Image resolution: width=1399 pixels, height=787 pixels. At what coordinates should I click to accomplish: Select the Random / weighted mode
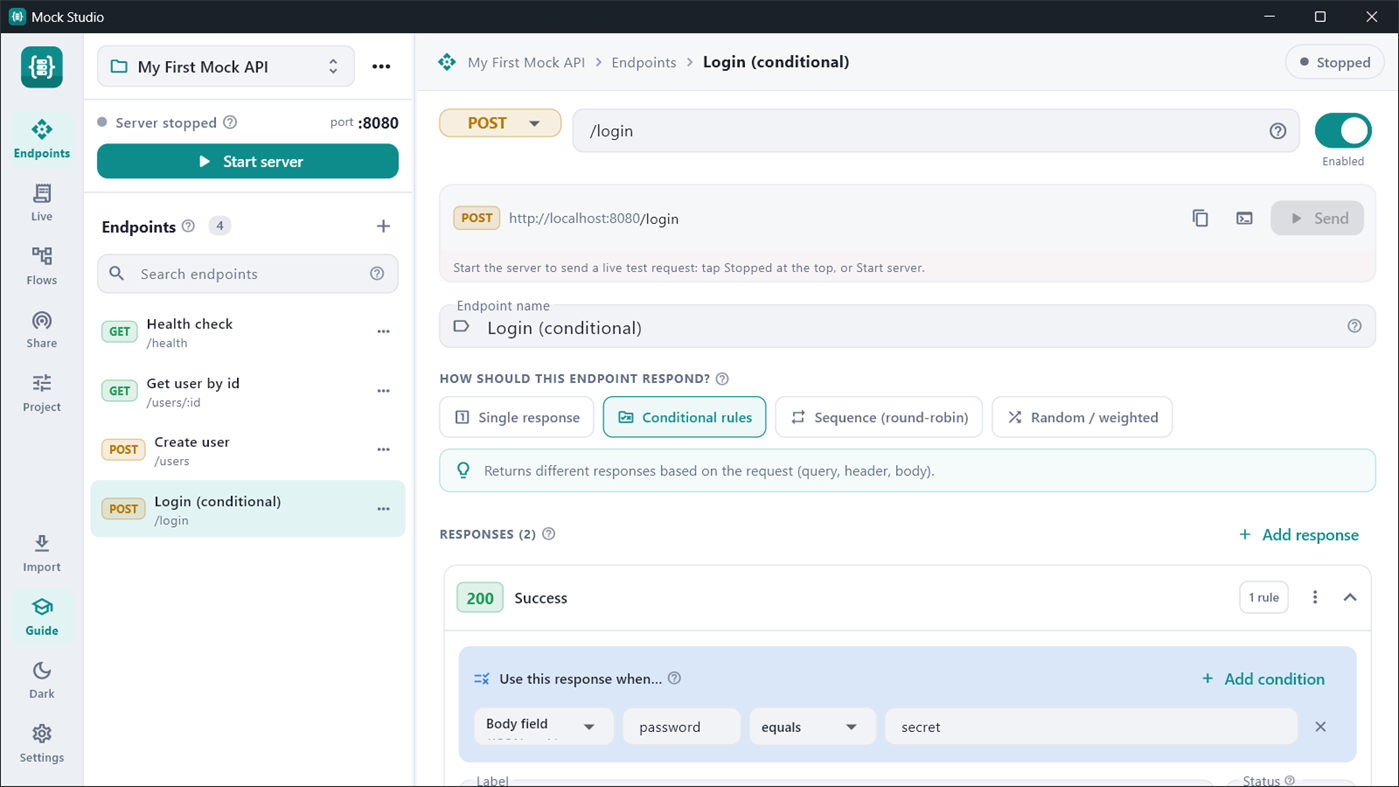pos(1082,417)
